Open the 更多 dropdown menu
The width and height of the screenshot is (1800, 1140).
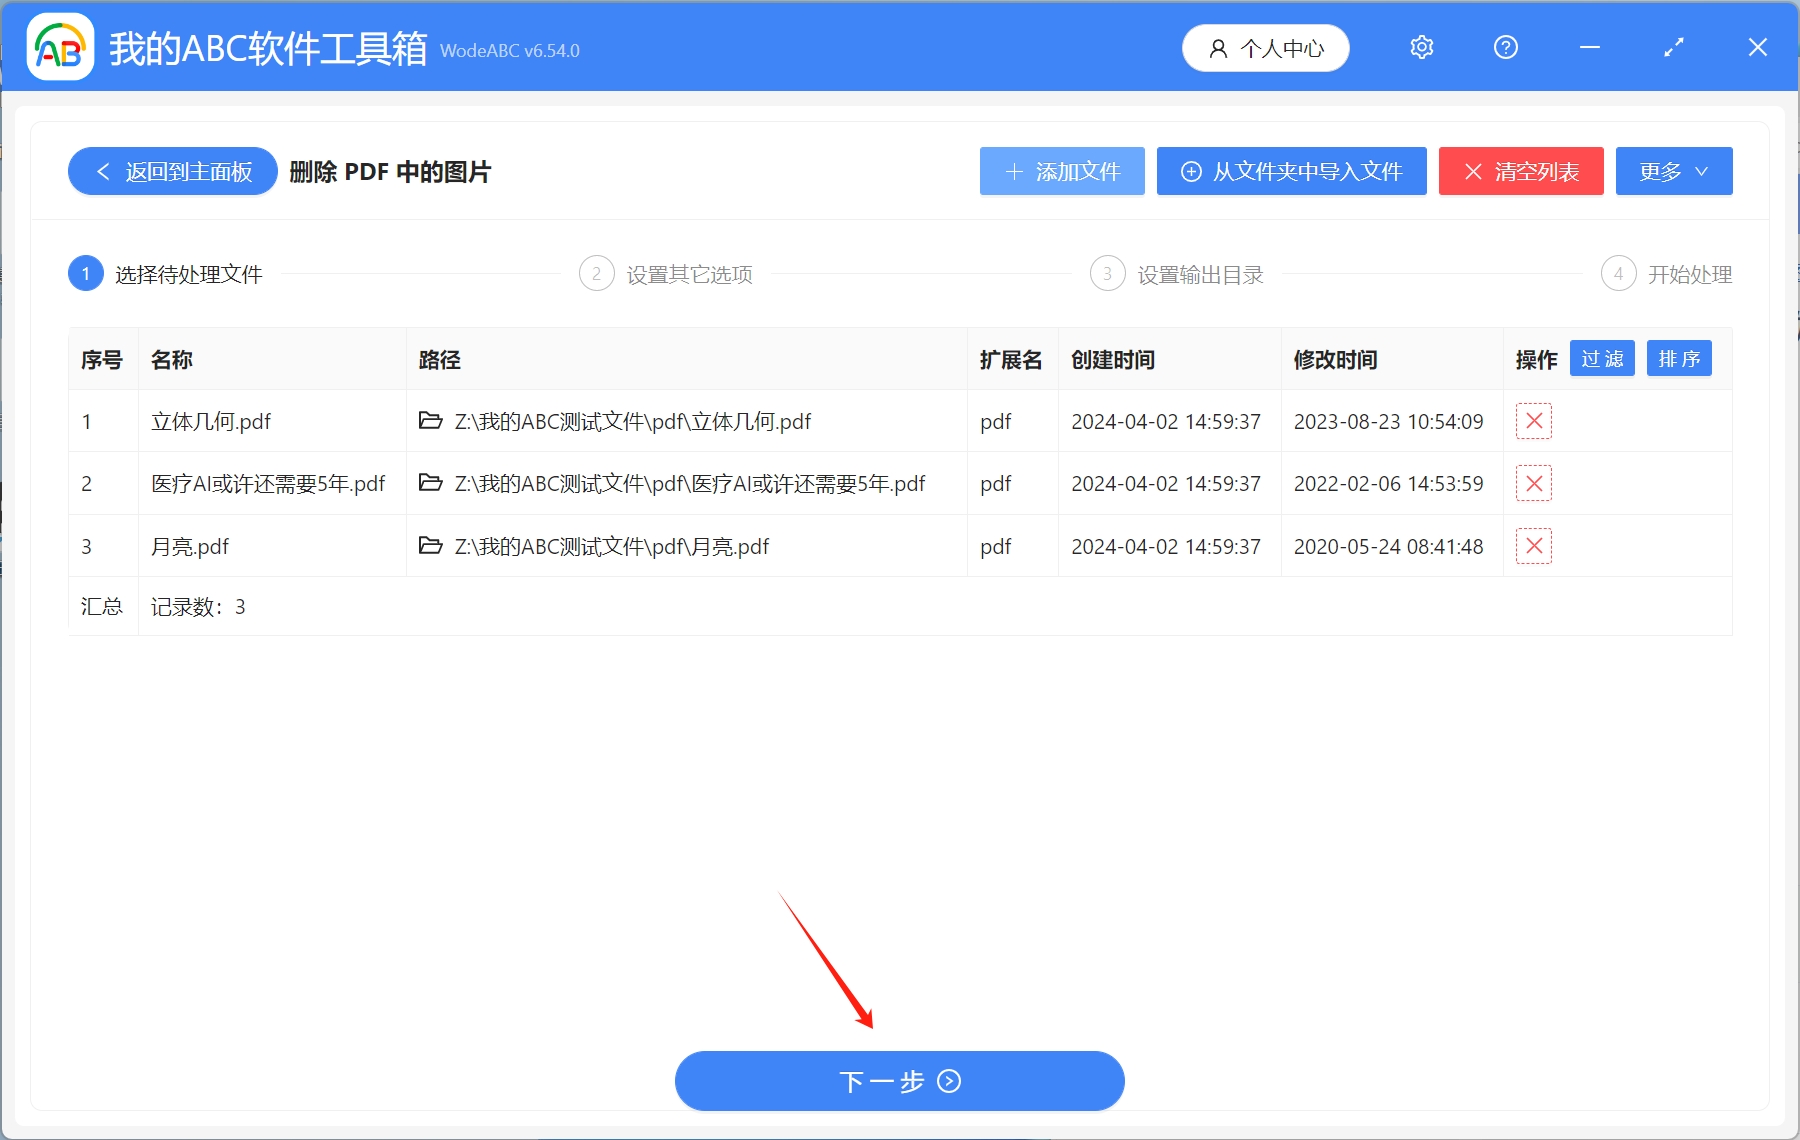click(x=1673, y=171)
